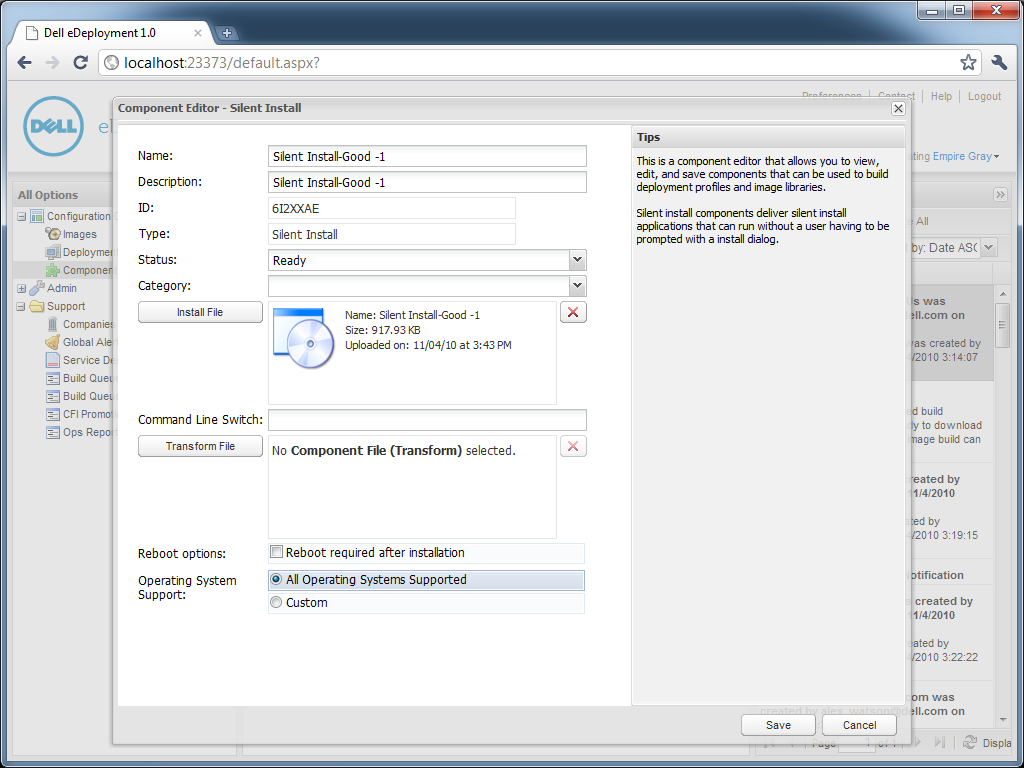Click the scroll-down arrow in the right panel
The image size is (1024, 768).
point(1003,720)
